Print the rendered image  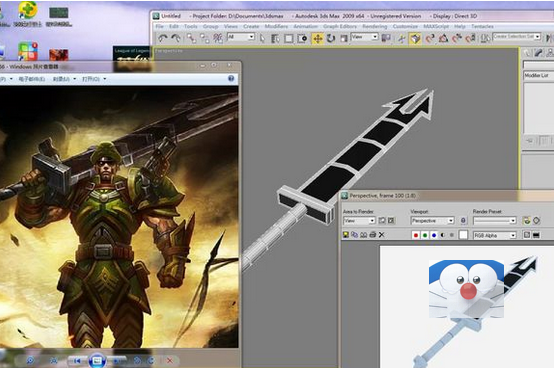click(x=372, y=235)
